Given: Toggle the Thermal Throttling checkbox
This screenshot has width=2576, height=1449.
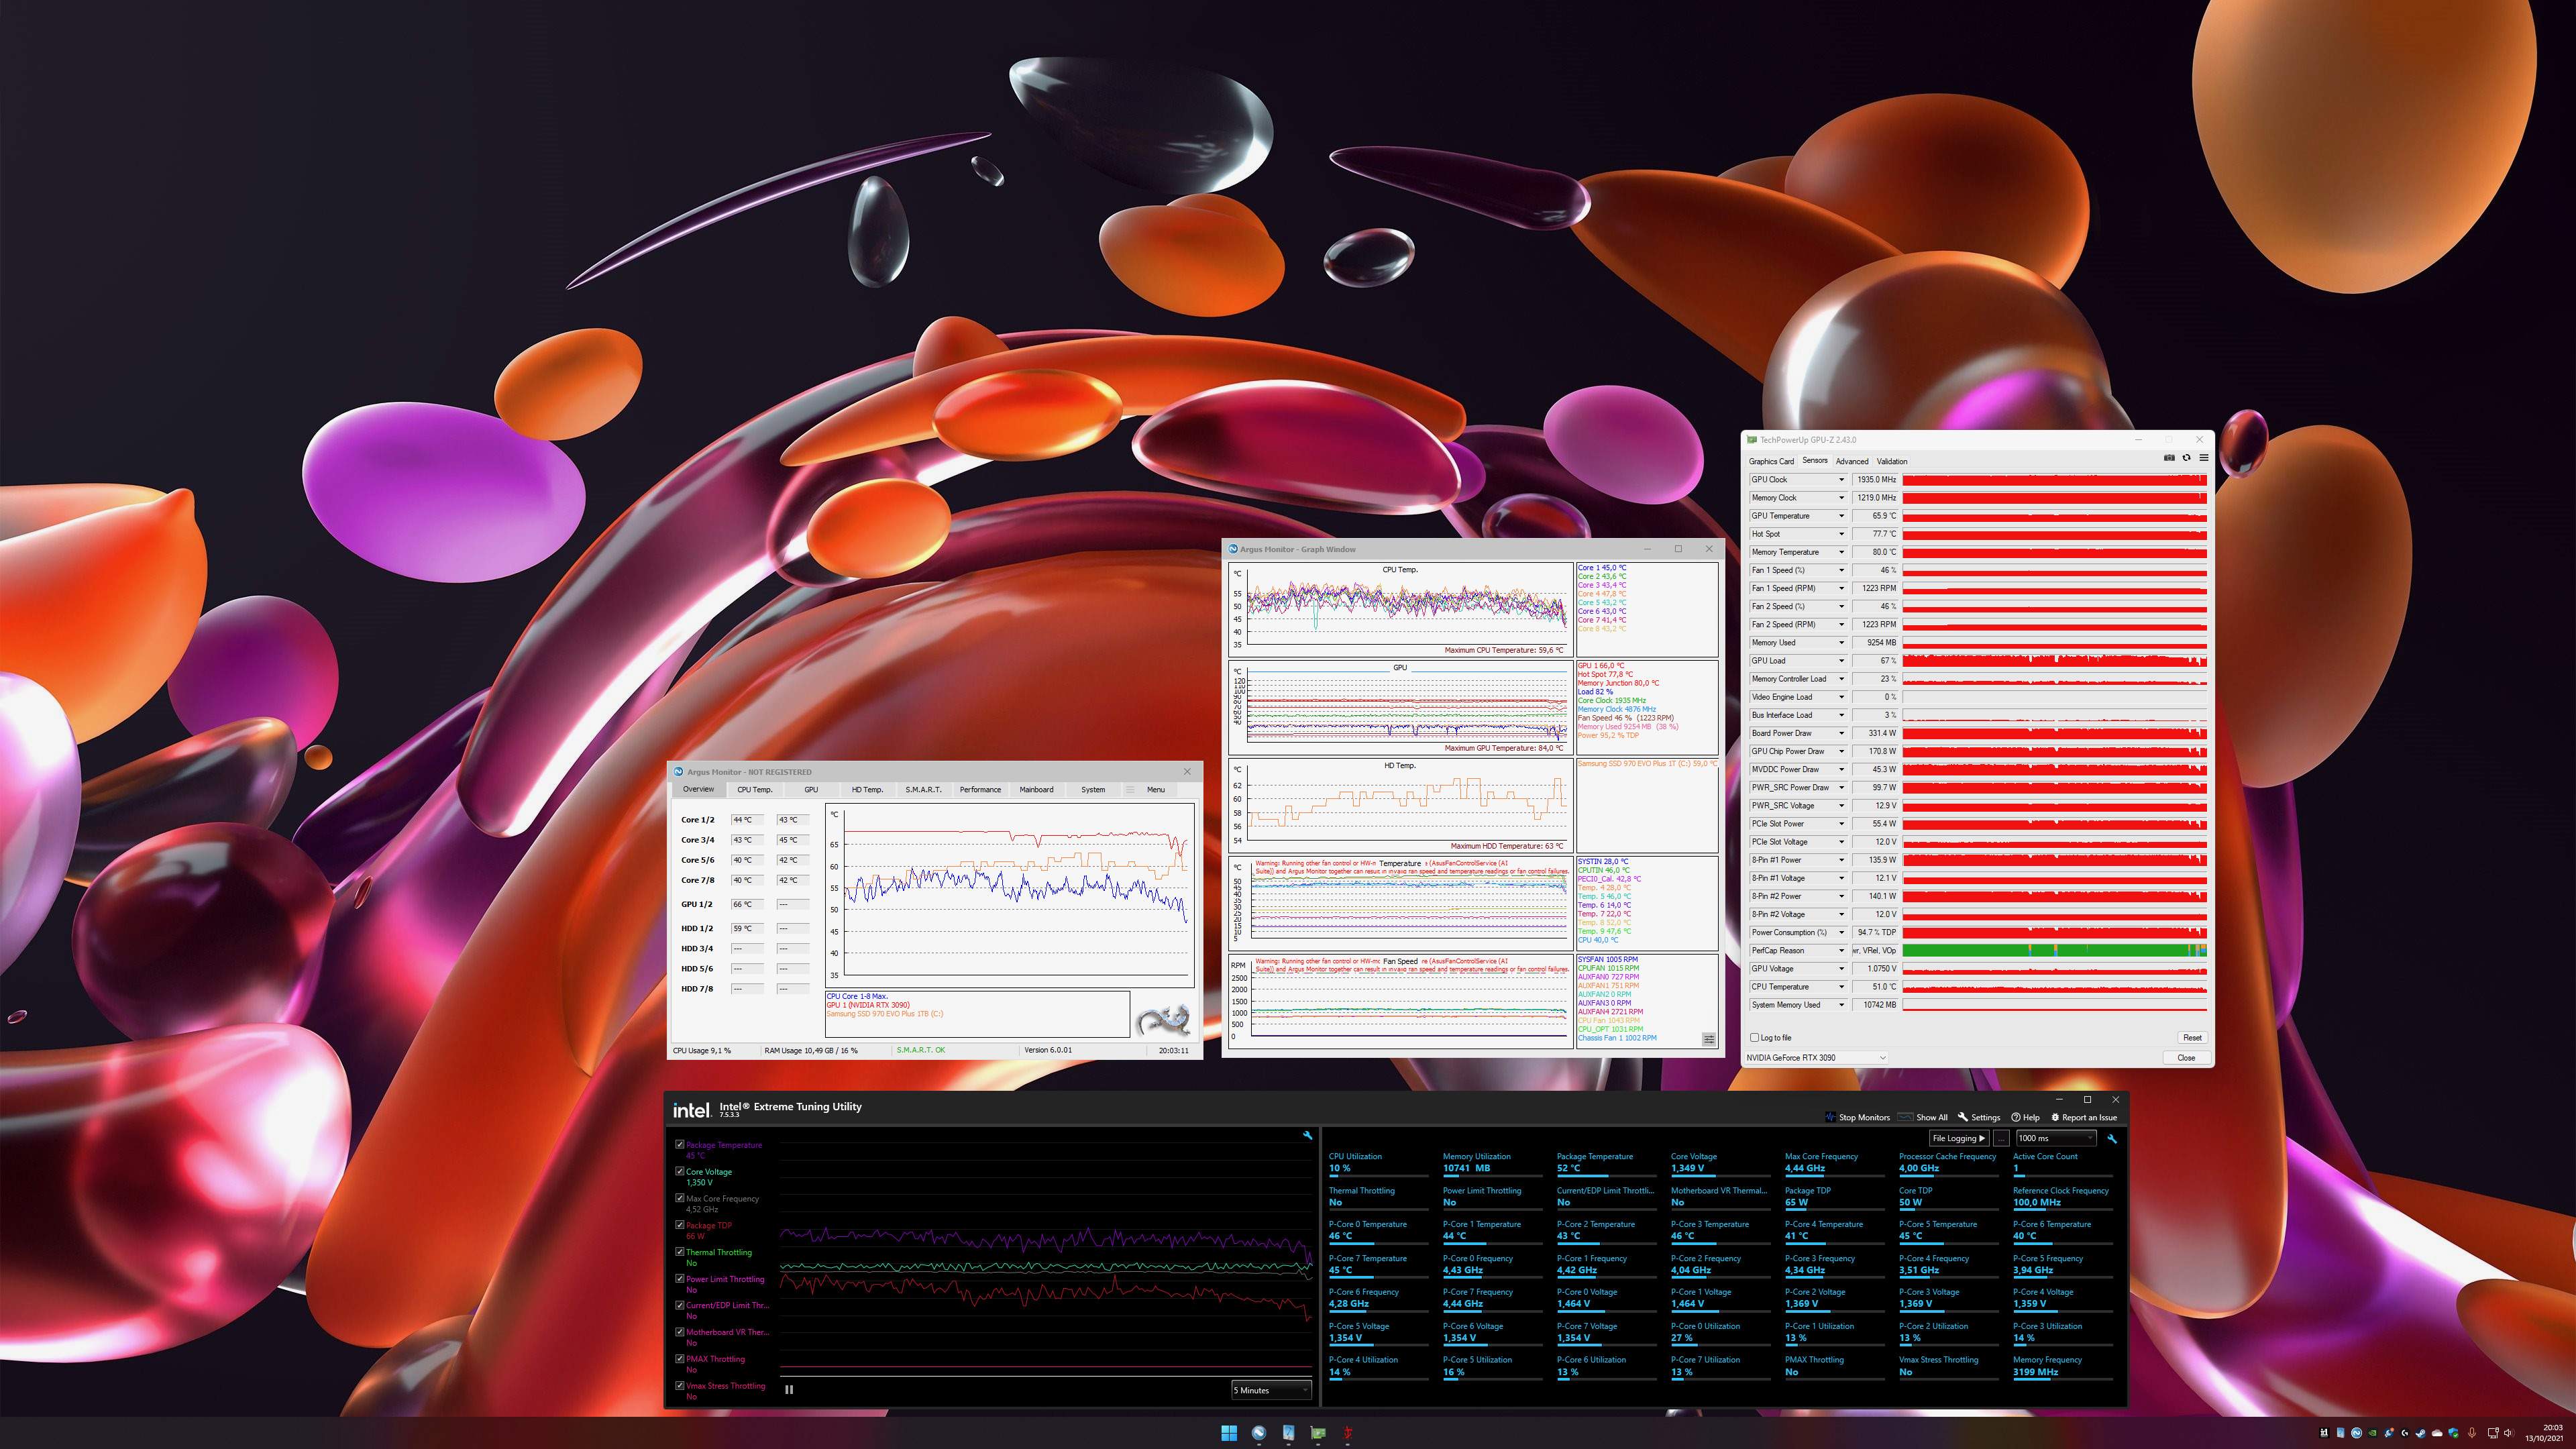Looking at the screenshot, I should pyautogui.click(x=680, y=1252).
